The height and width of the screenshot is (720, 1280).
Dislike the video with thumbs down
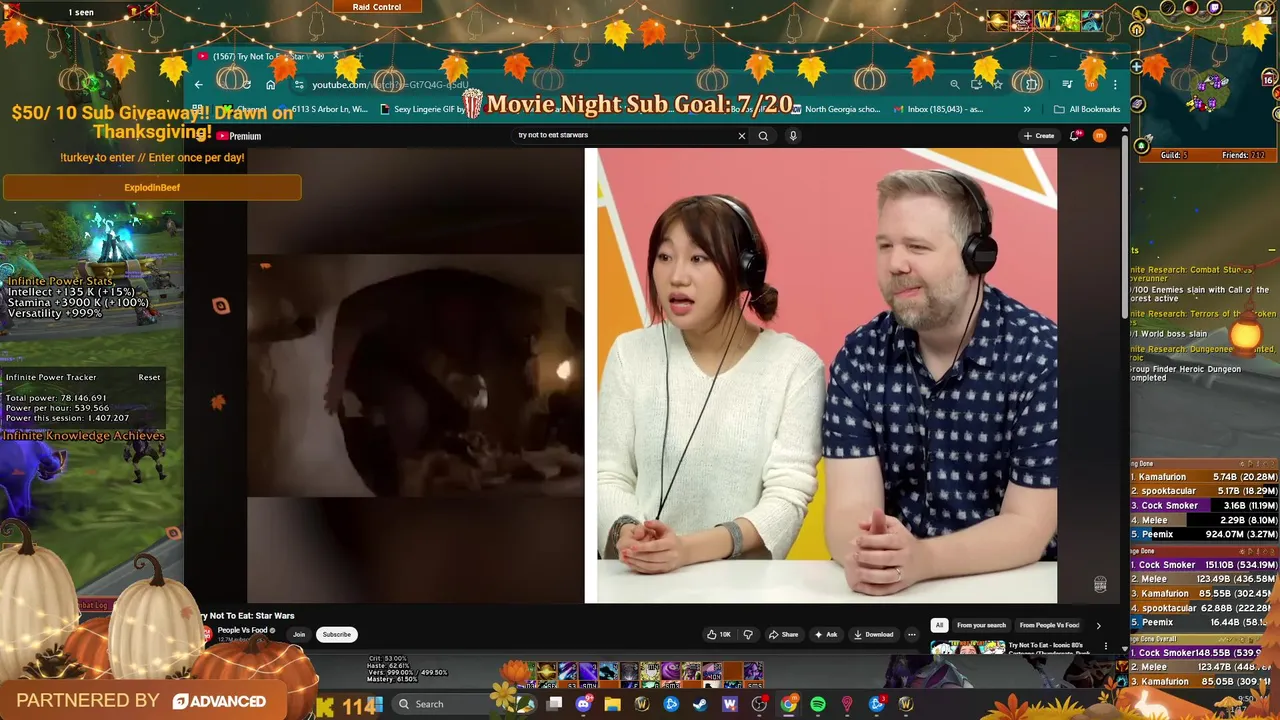coord(748,634)
